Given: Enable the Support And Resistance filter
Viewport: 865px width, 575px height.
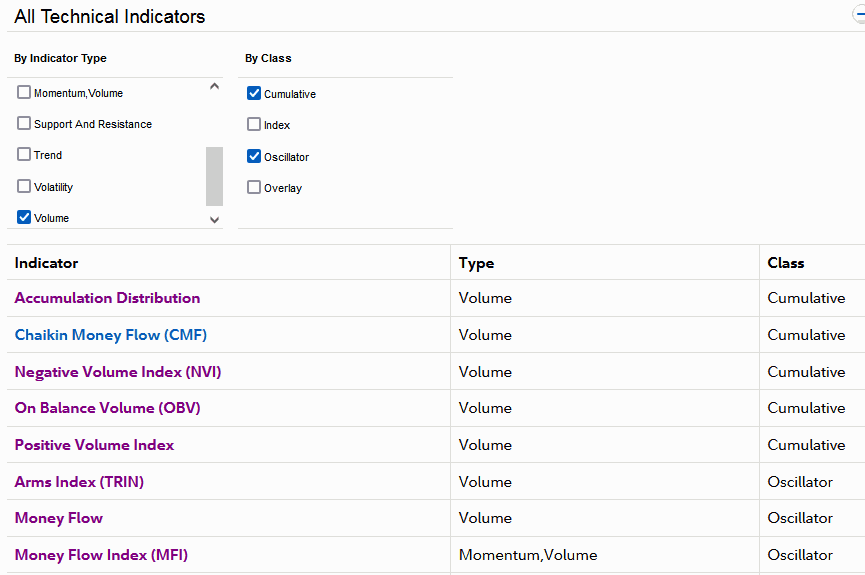Looking at the screenshot, I should coord(24,124).
